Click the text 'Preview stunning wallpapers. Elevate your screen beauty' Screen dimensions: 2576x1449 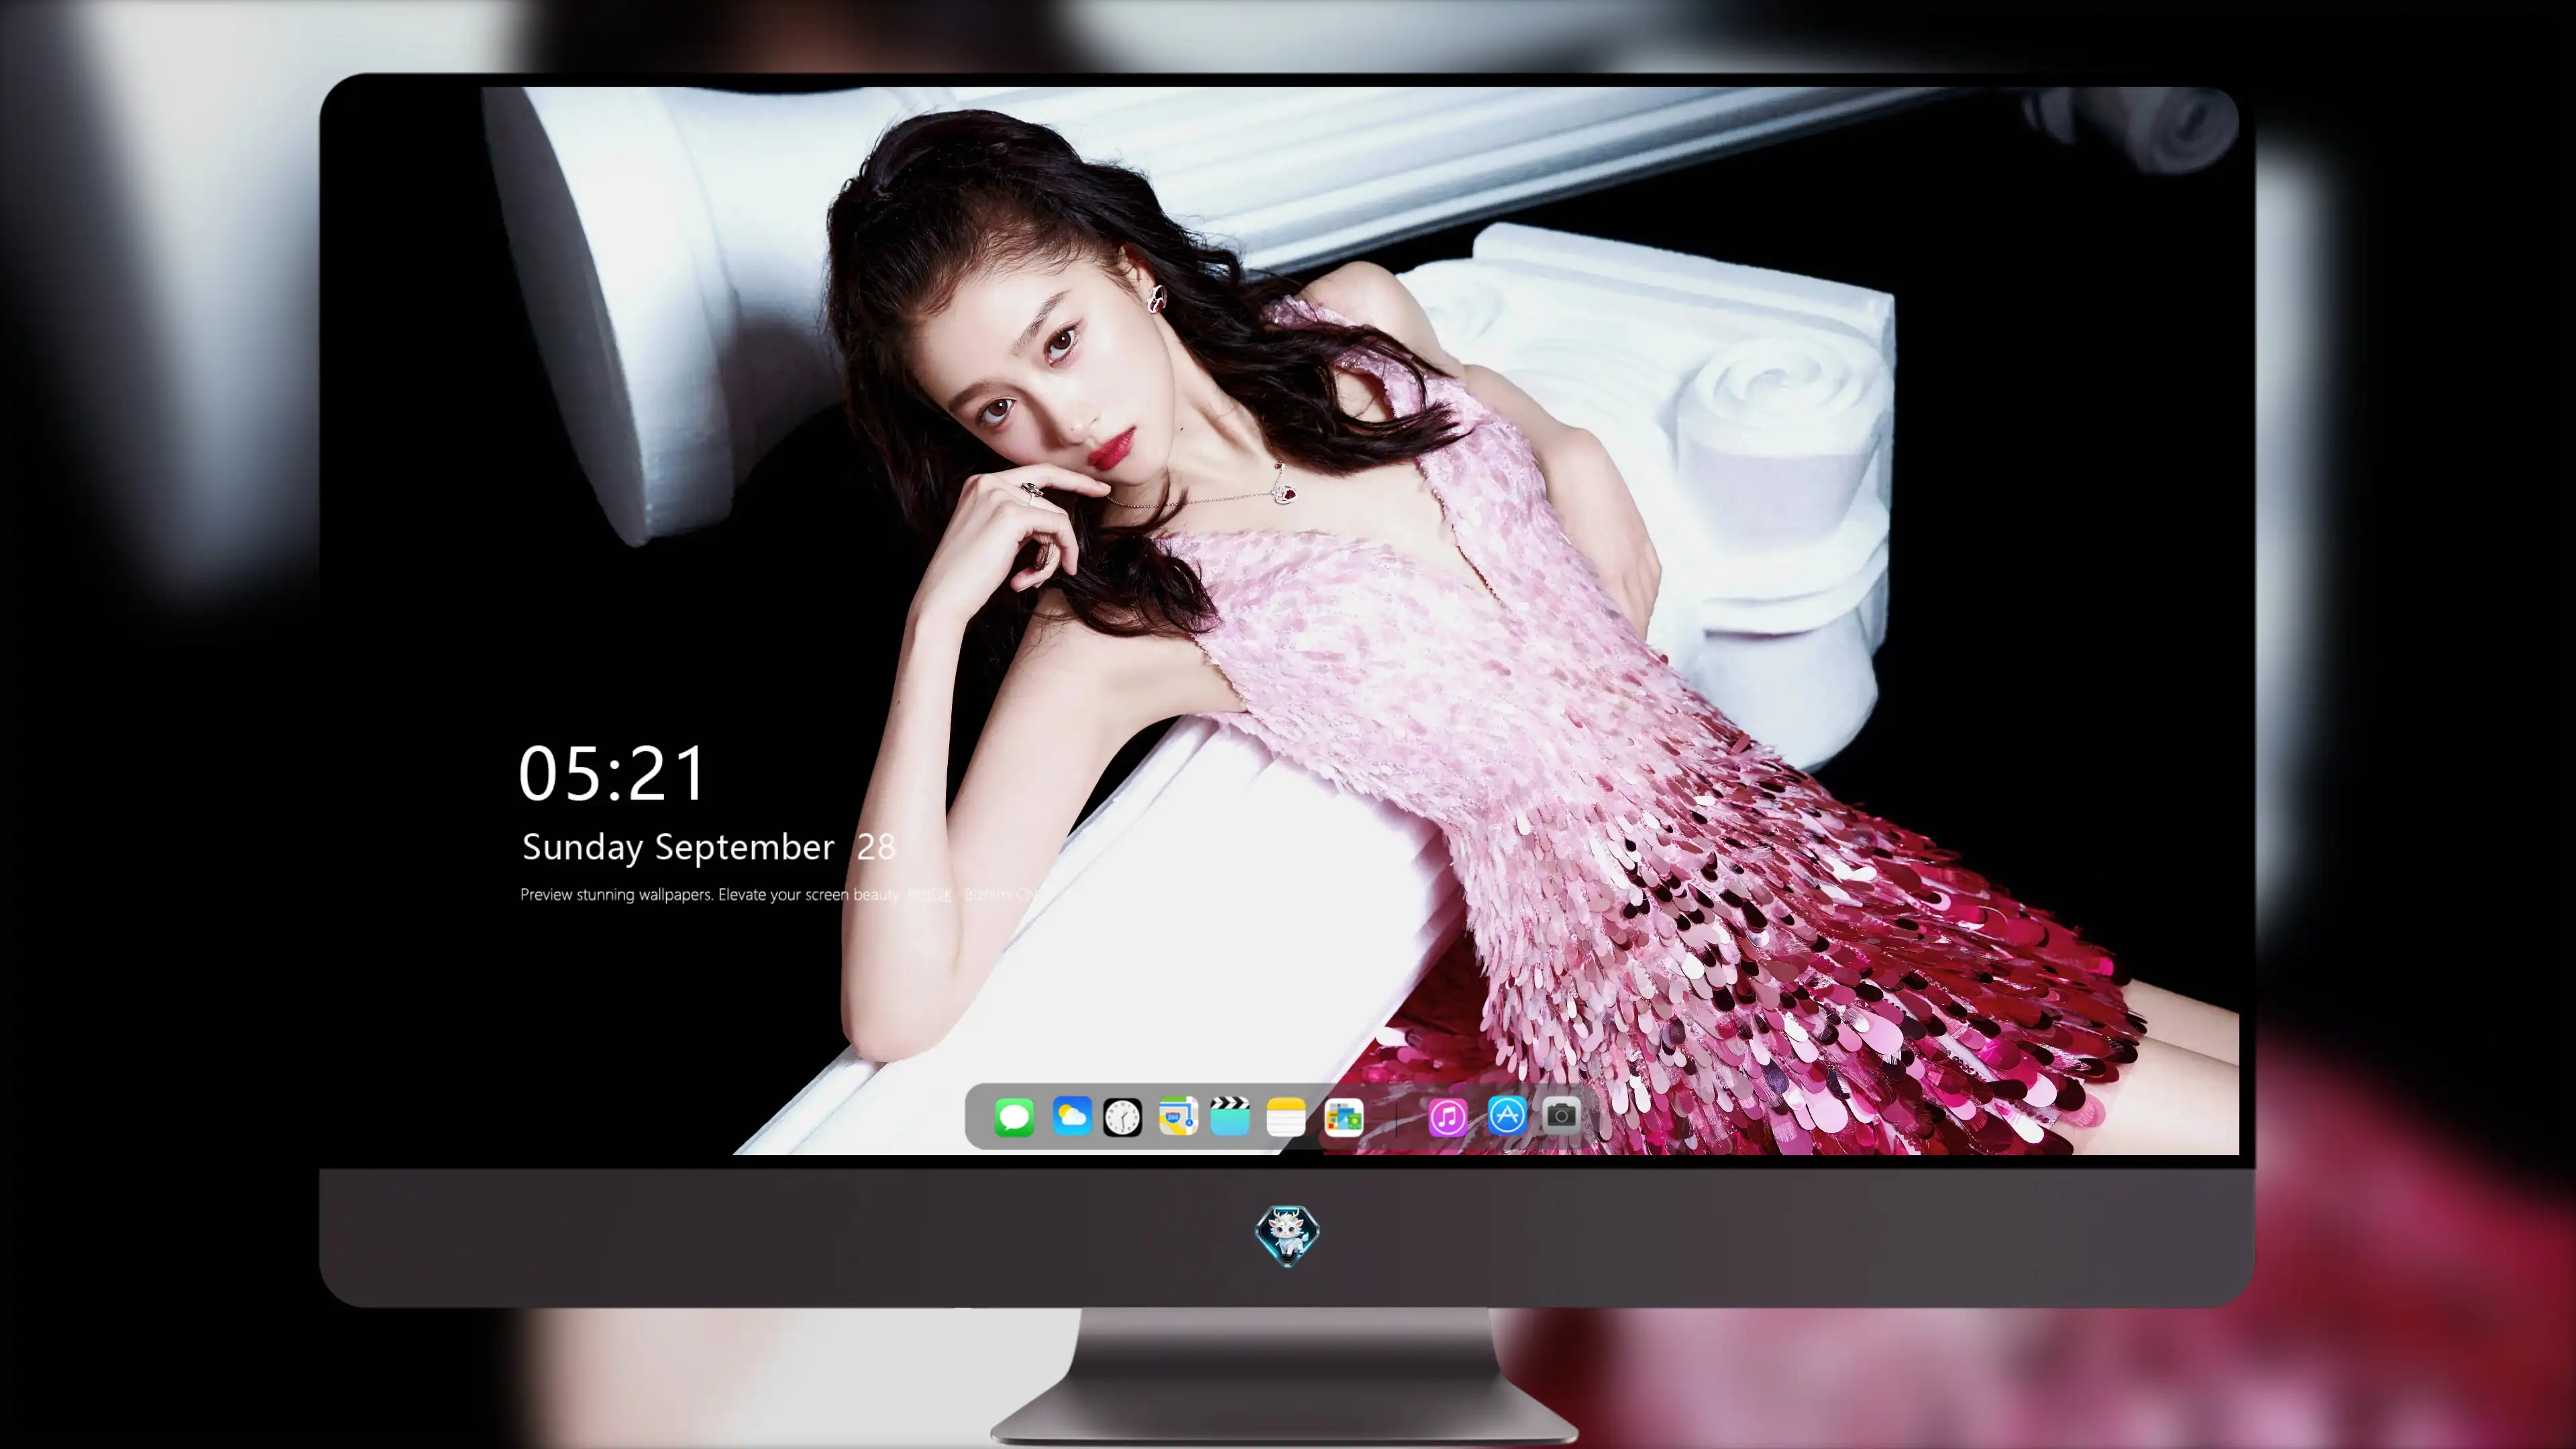tap(709, 895)
